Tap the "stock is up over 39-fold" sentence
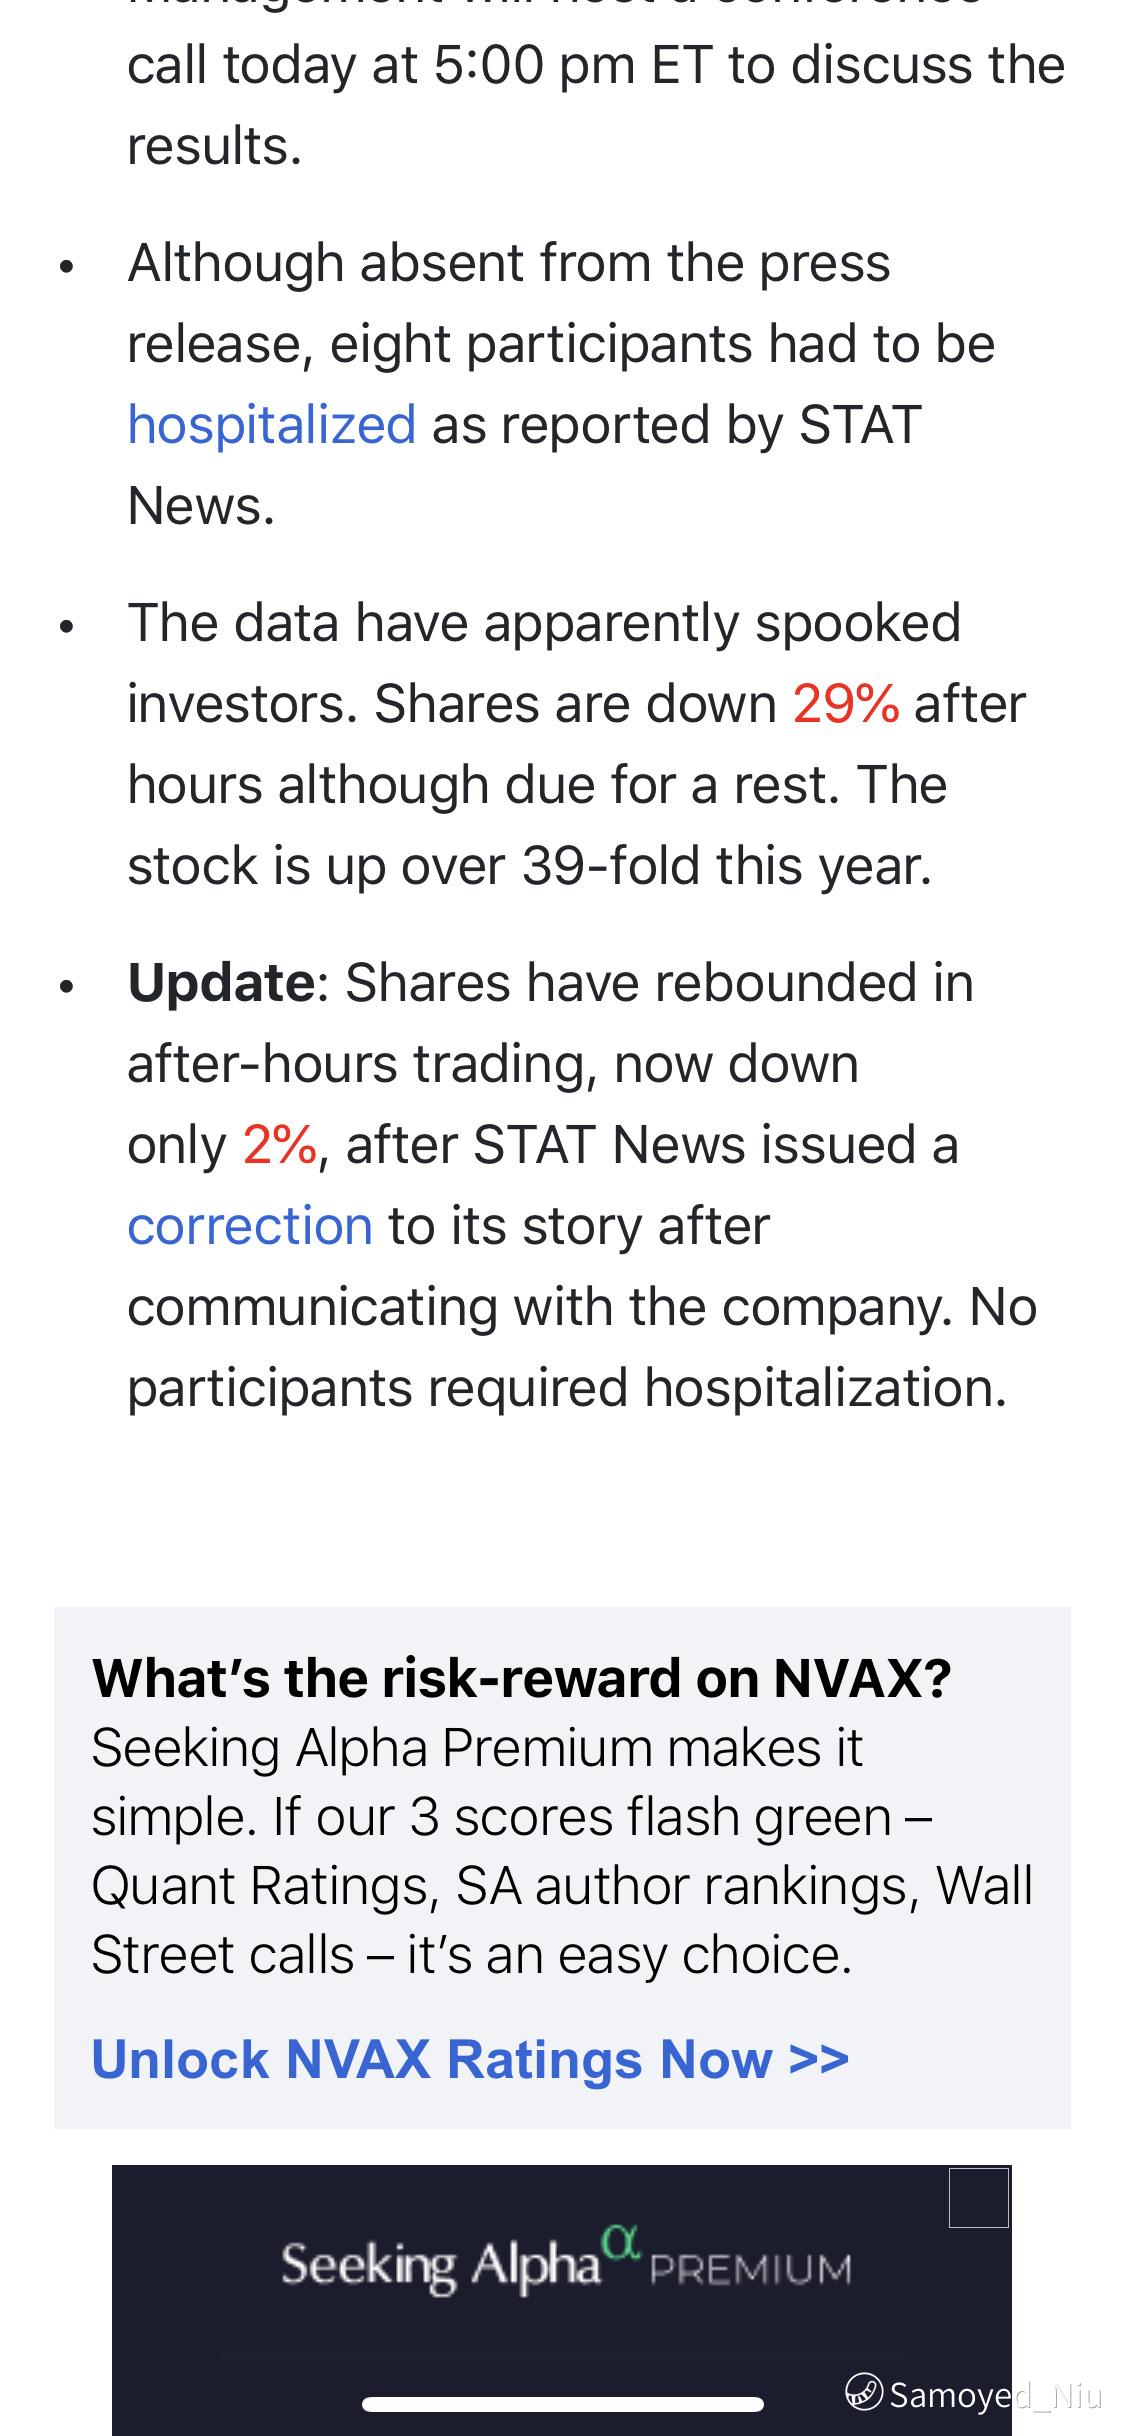 coord(530,866)
